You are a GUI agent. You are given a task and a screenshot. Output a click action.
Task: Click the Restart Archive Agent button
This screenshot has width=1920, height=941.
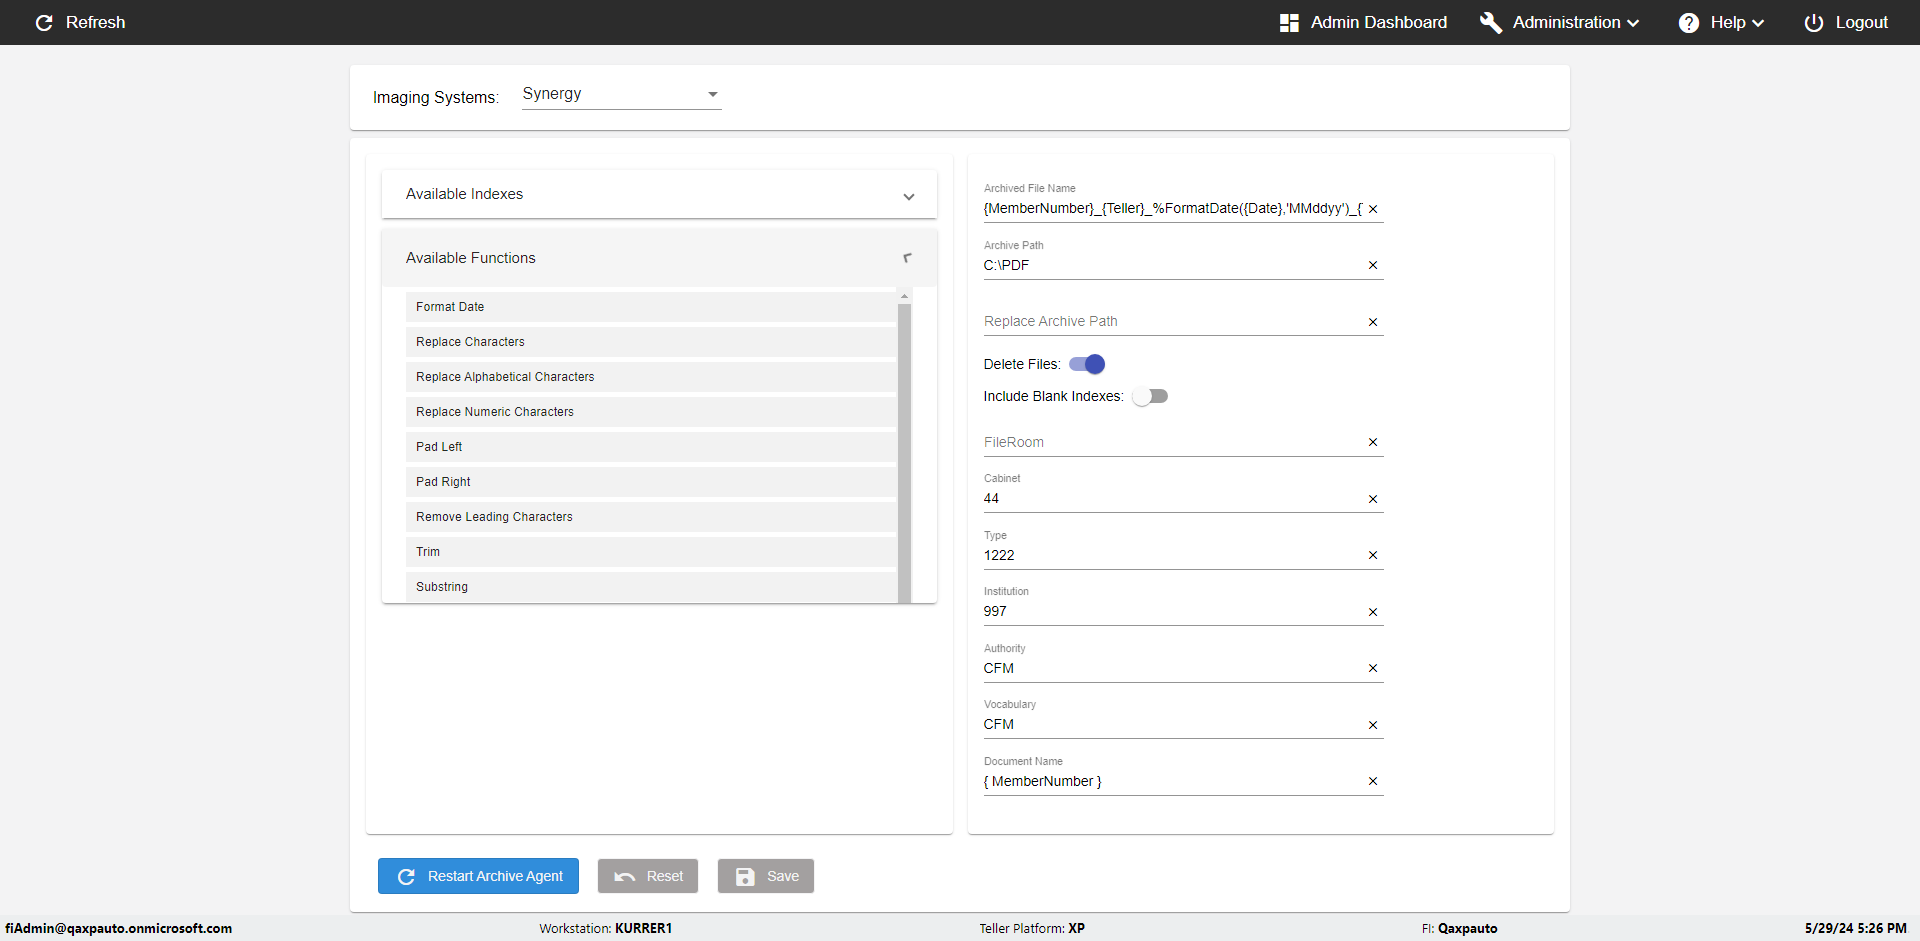click(478, 876)
